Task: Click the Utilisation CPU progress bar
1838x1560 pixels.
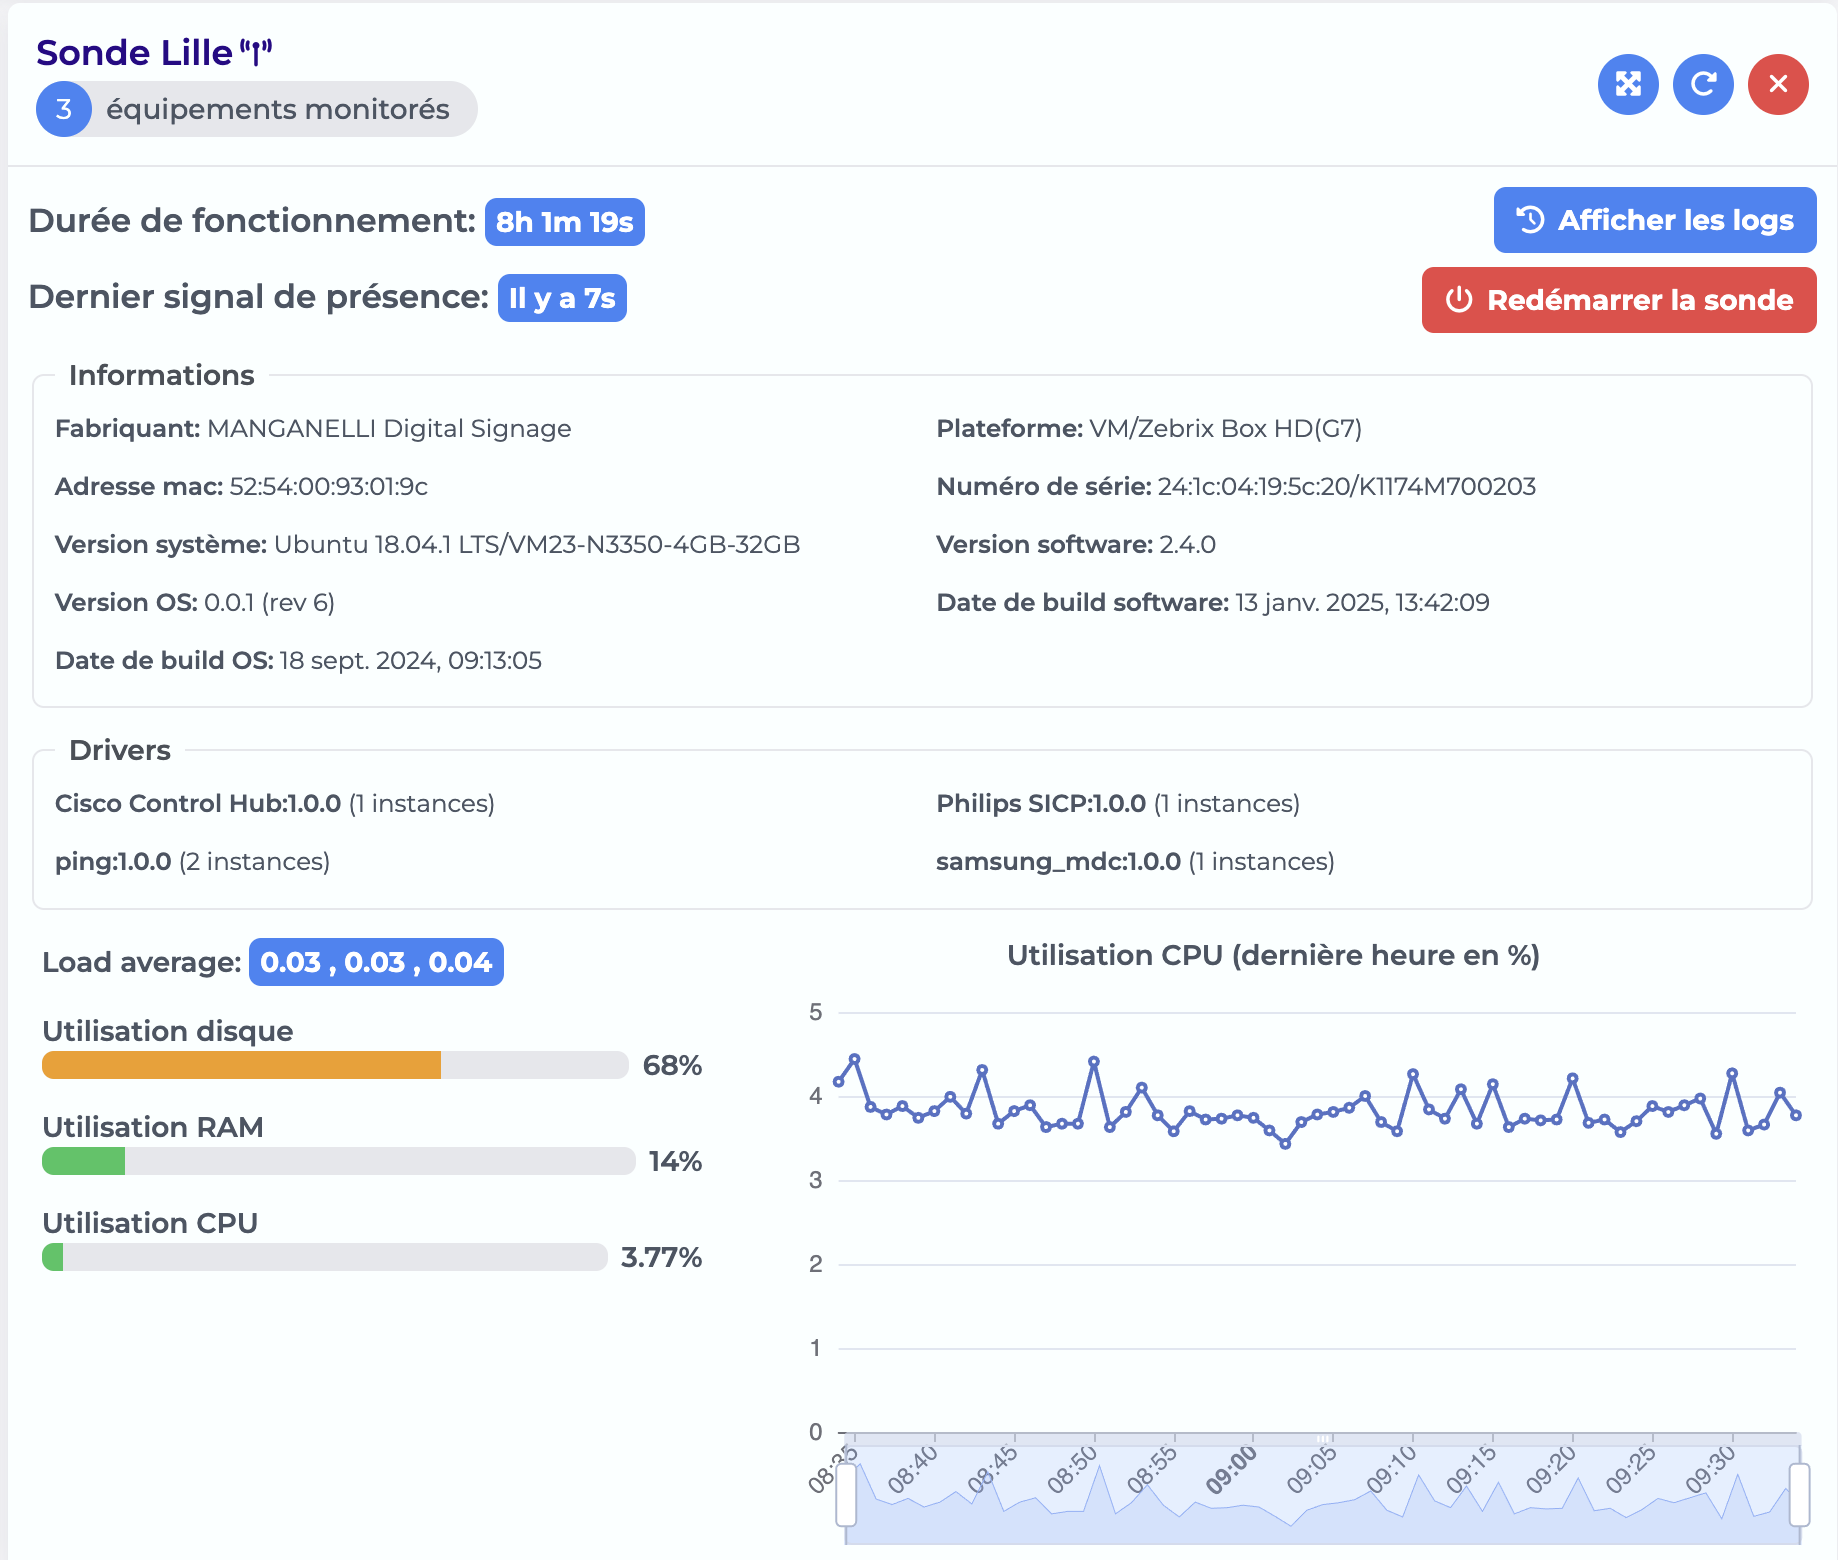Action: pos(325,1257)
